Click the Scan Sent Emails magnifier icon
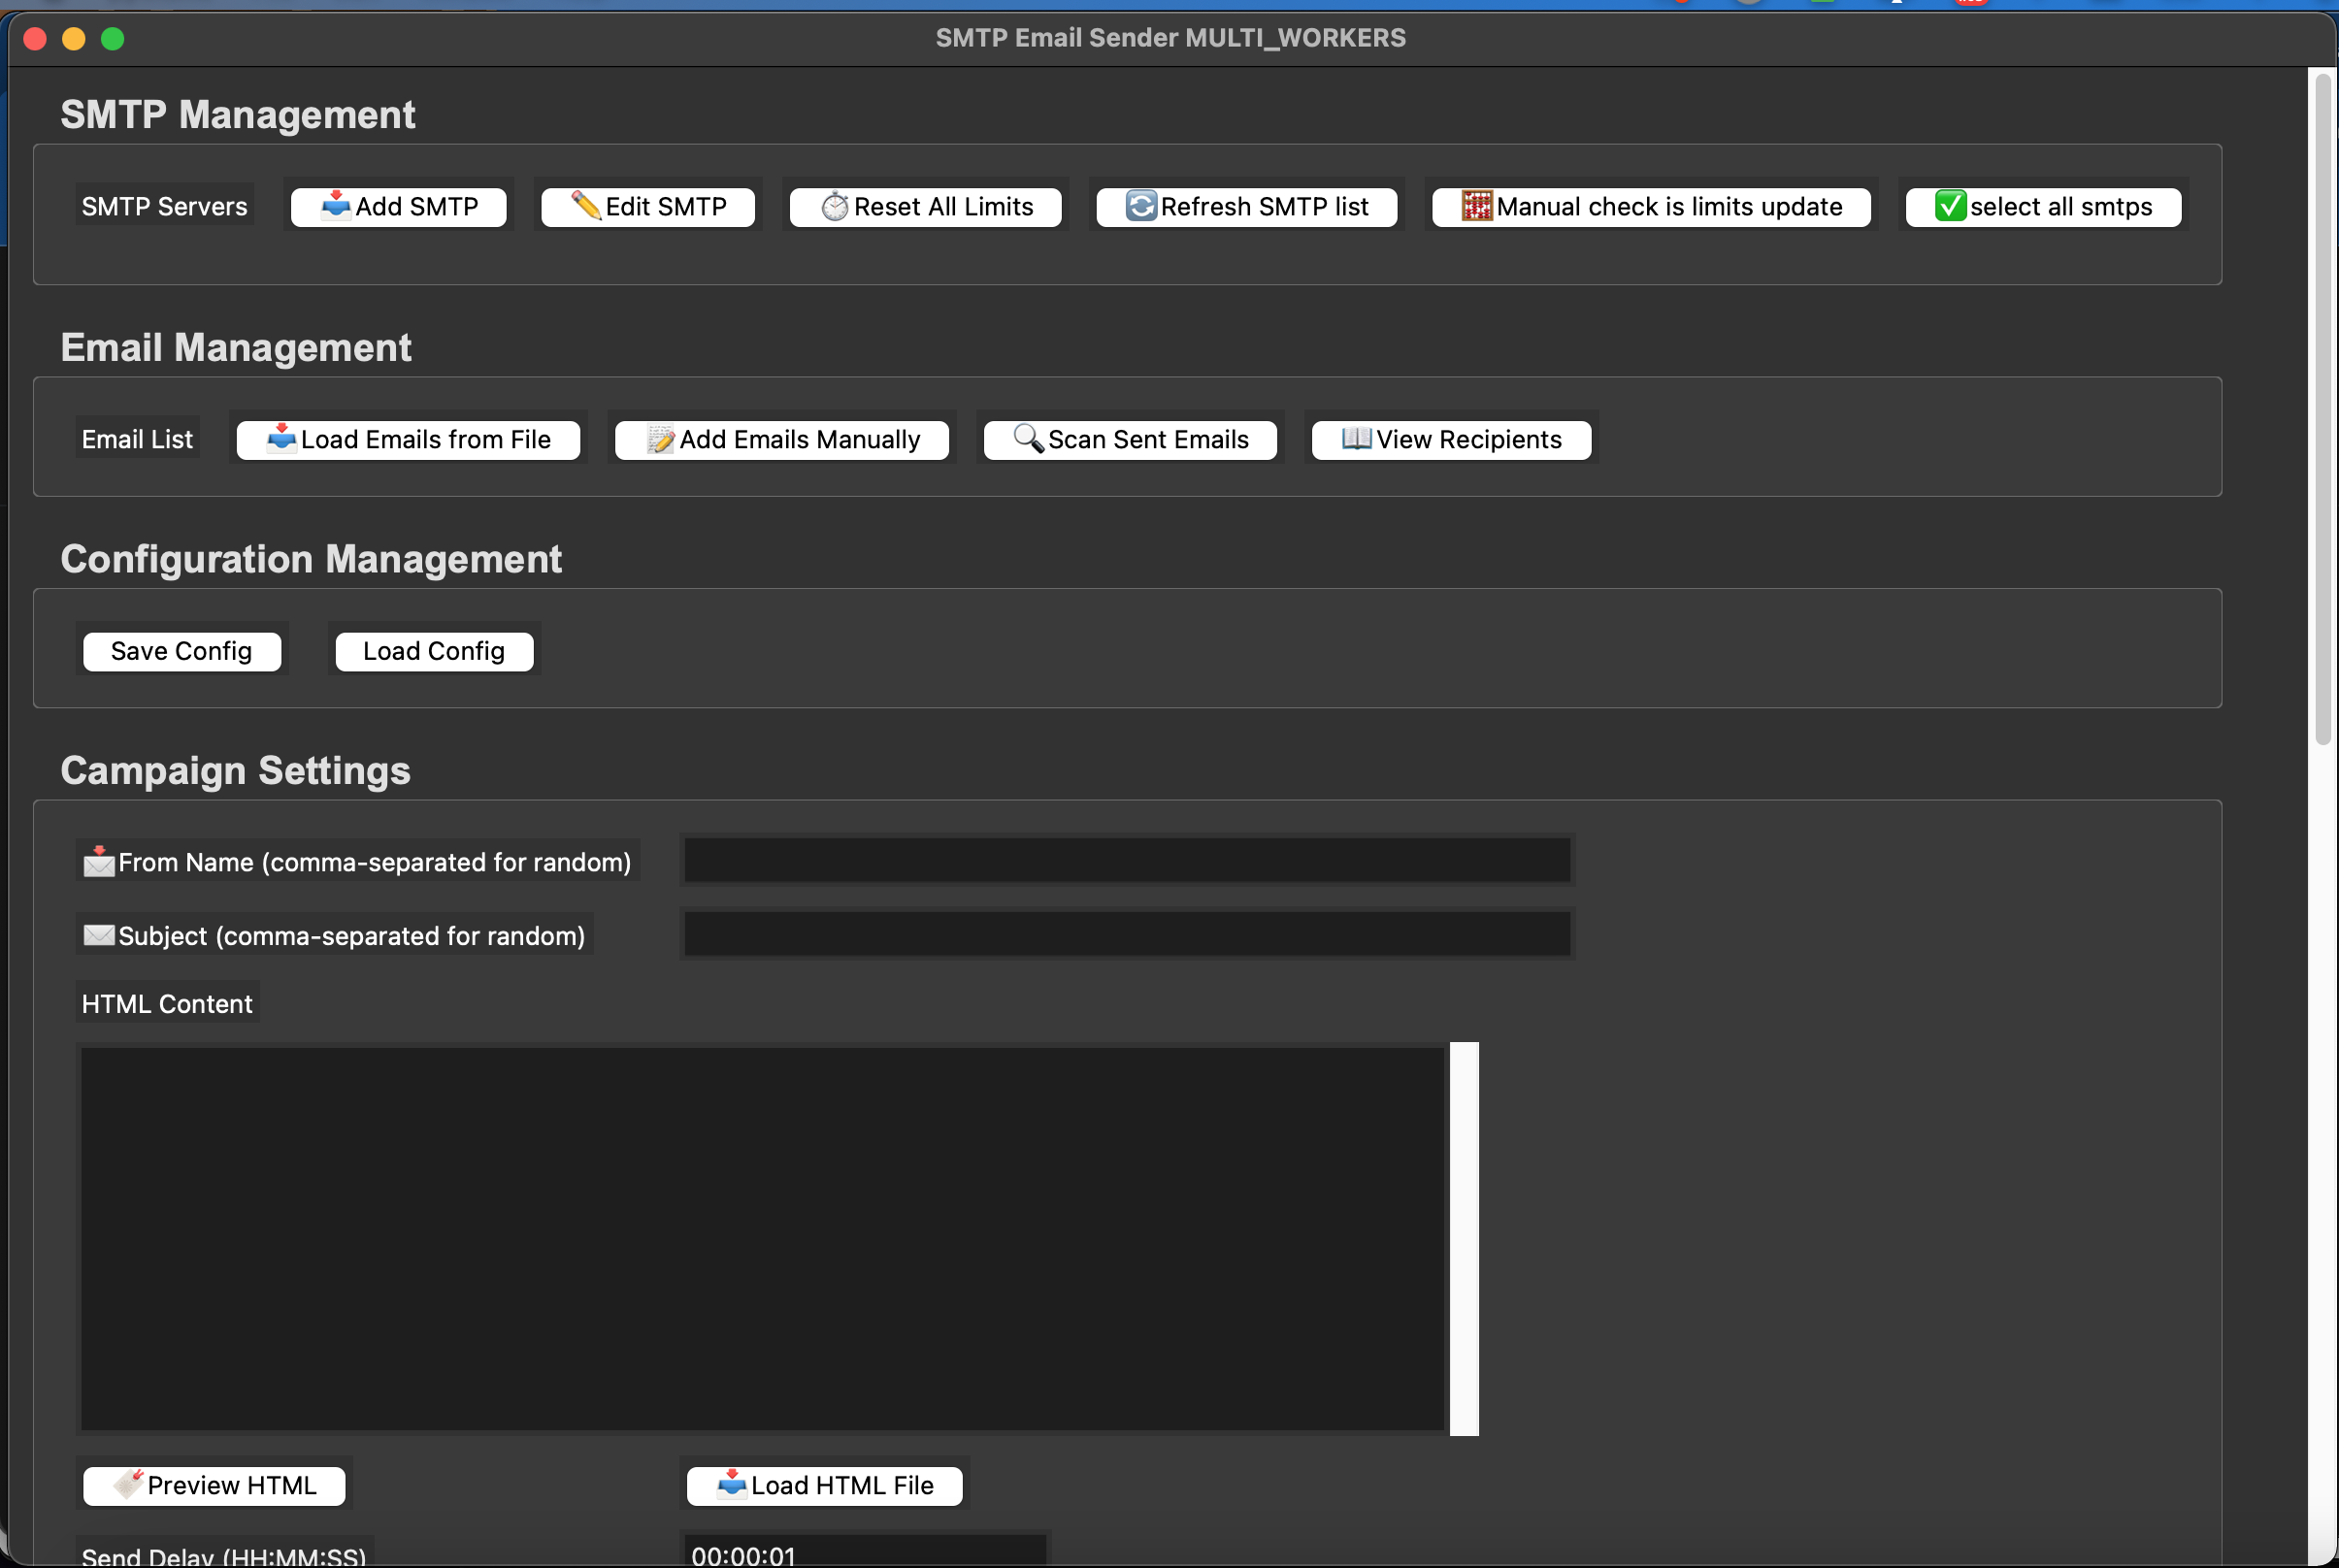 click(x=1029, y=439)
